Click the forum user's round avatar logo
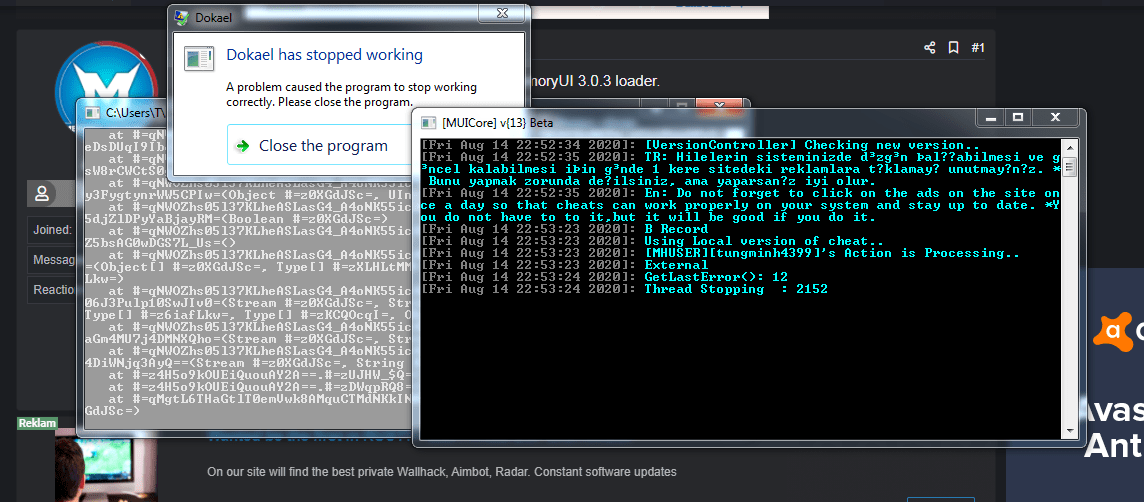This screenshot has height=502, width=1144. tap(107, 82)
